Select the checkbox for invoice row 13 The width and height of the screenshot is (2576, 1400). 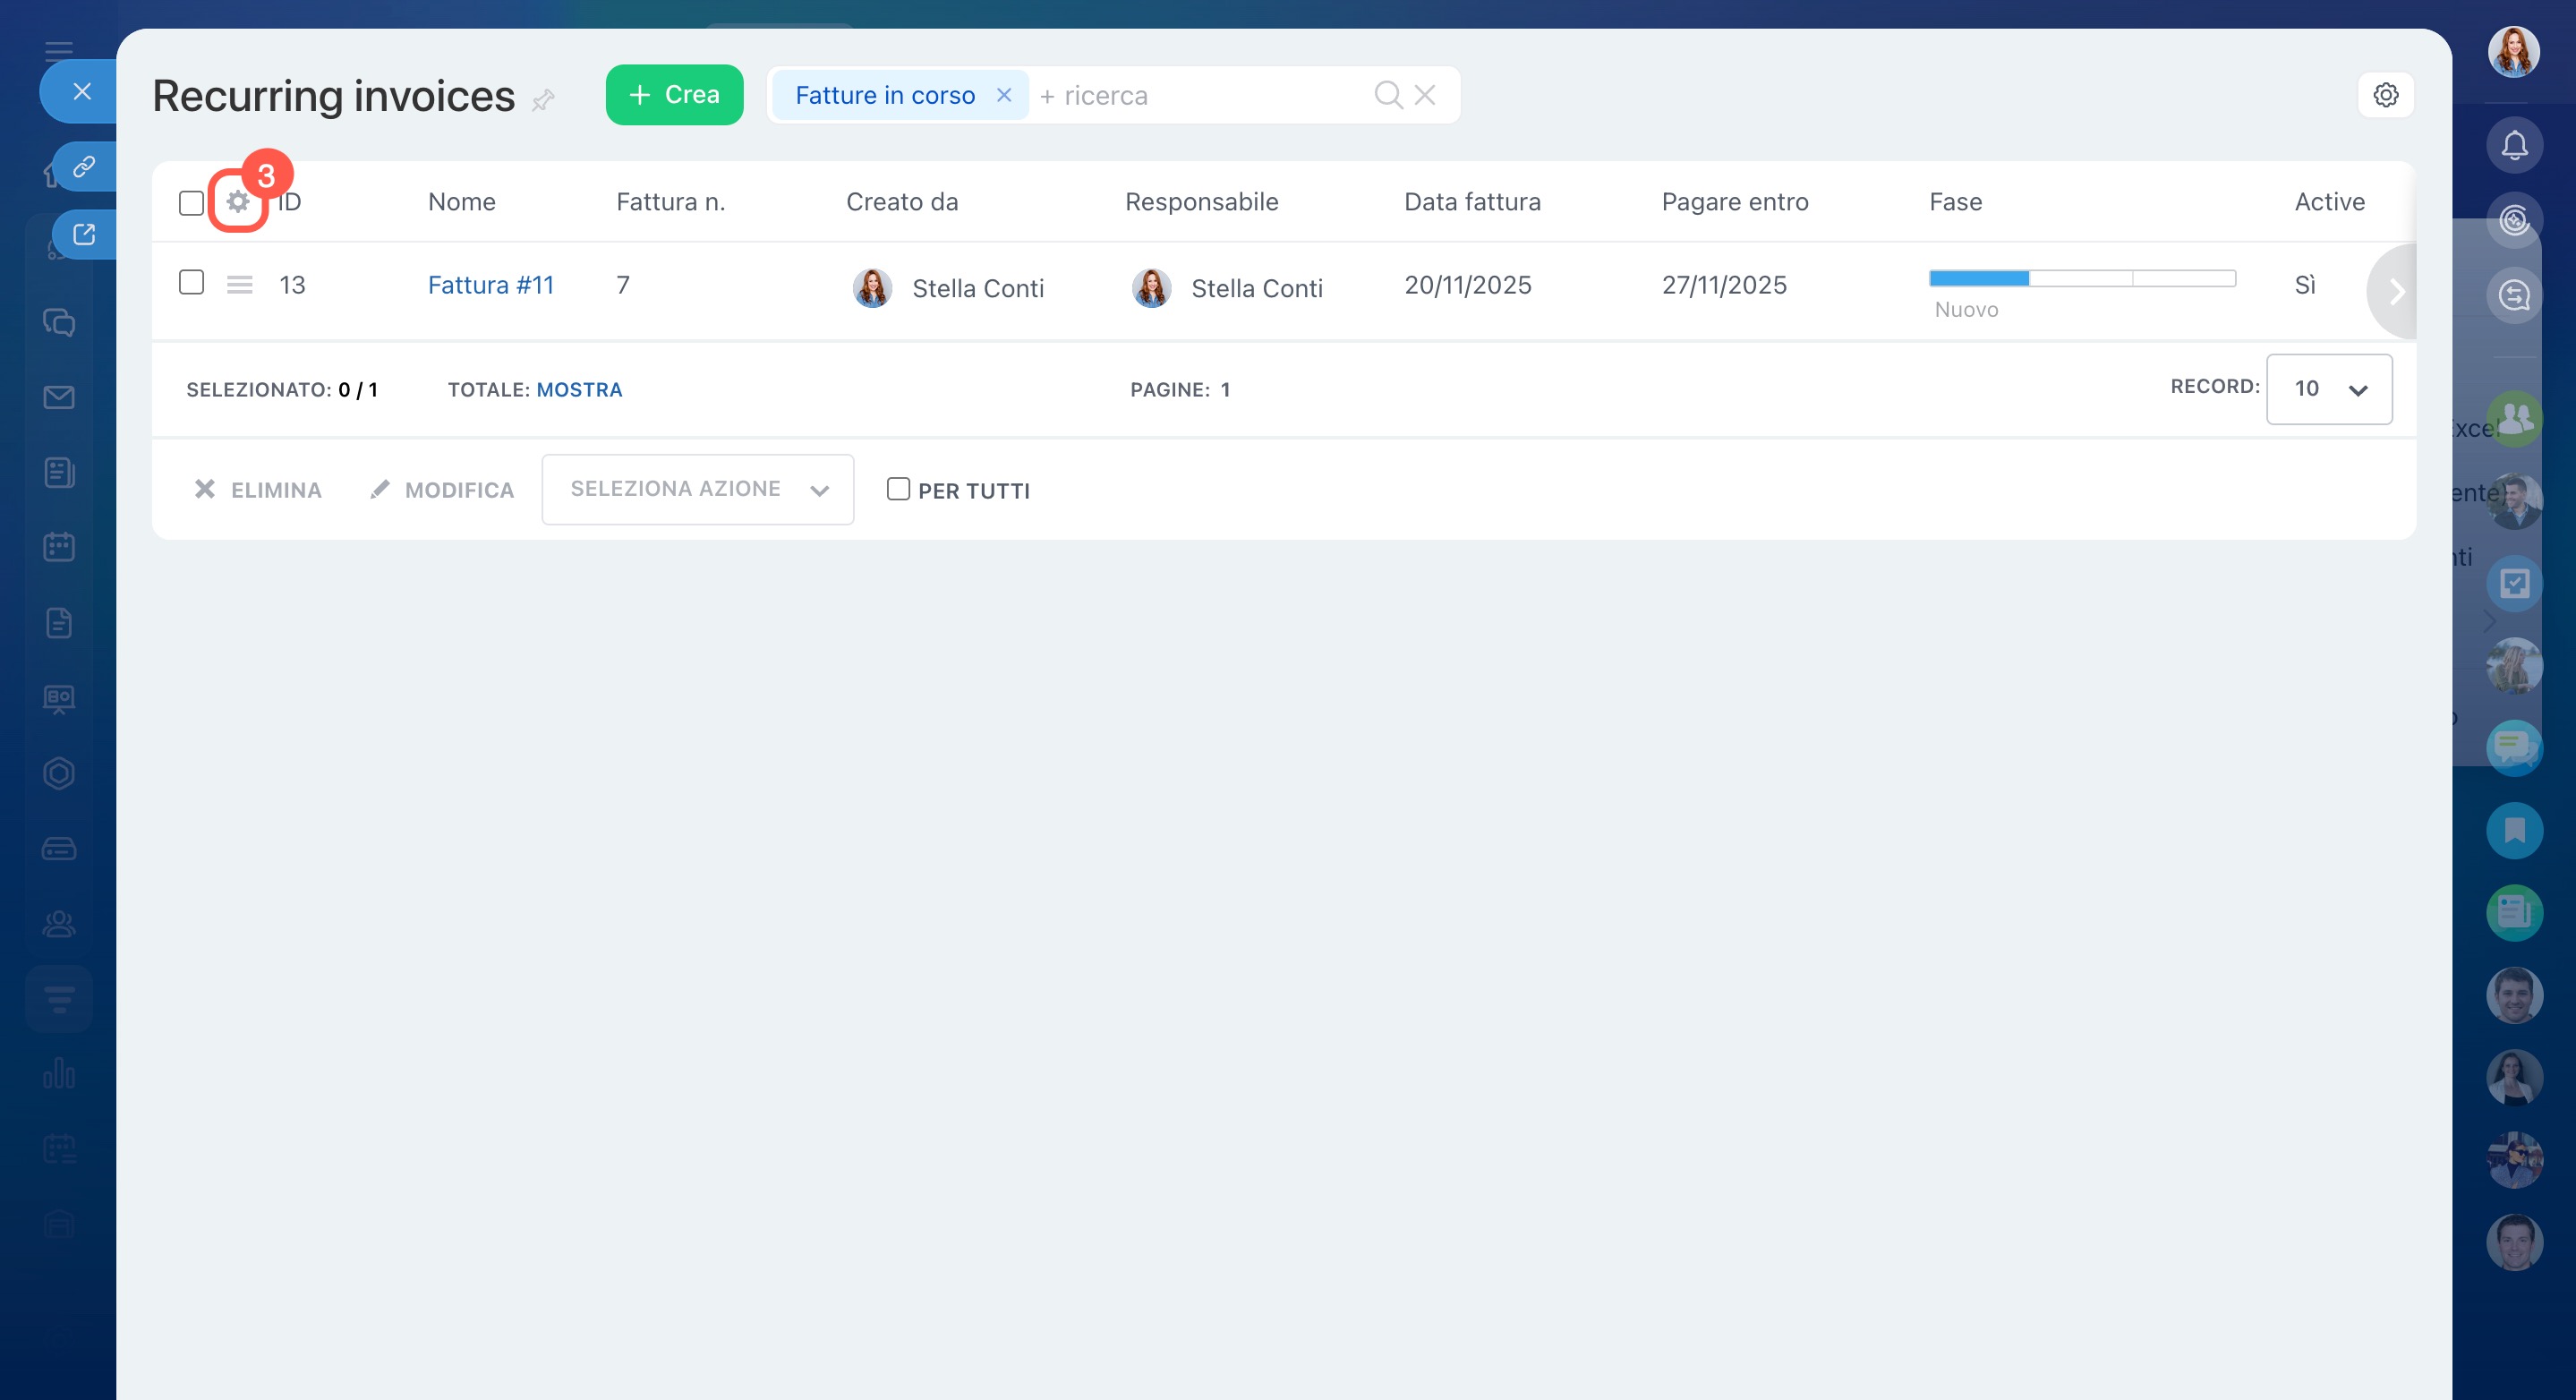click(191, 283)
